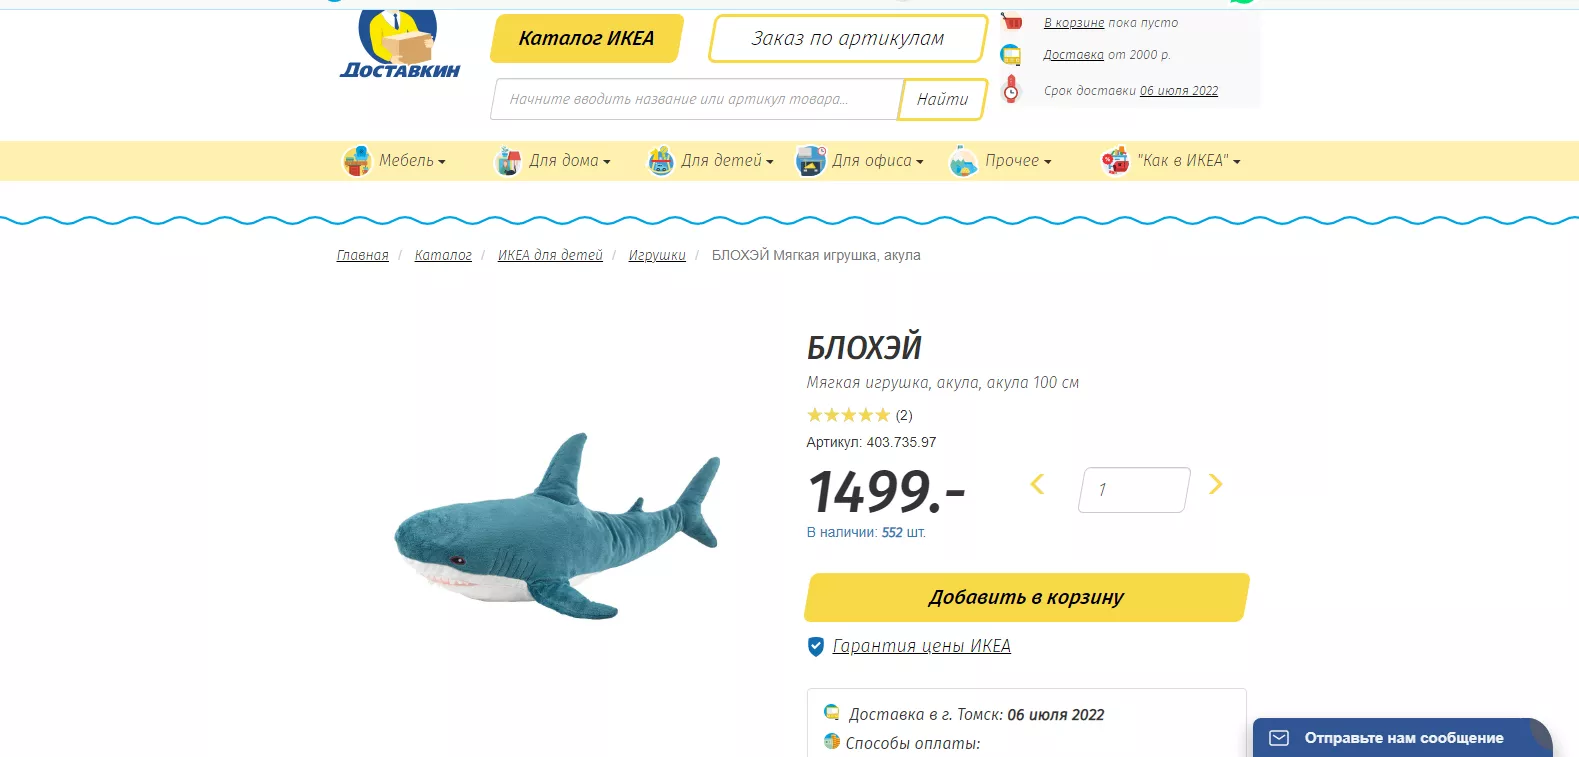Screen dimensions: 1579x757
Task: Click the Мебель category icon
Action: tap(357, 160)
